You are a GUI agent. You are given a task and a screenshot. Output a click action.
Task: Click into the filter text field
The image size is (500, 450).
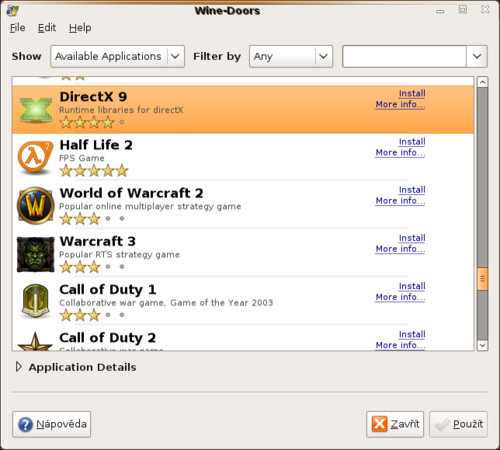pos(404,56)
